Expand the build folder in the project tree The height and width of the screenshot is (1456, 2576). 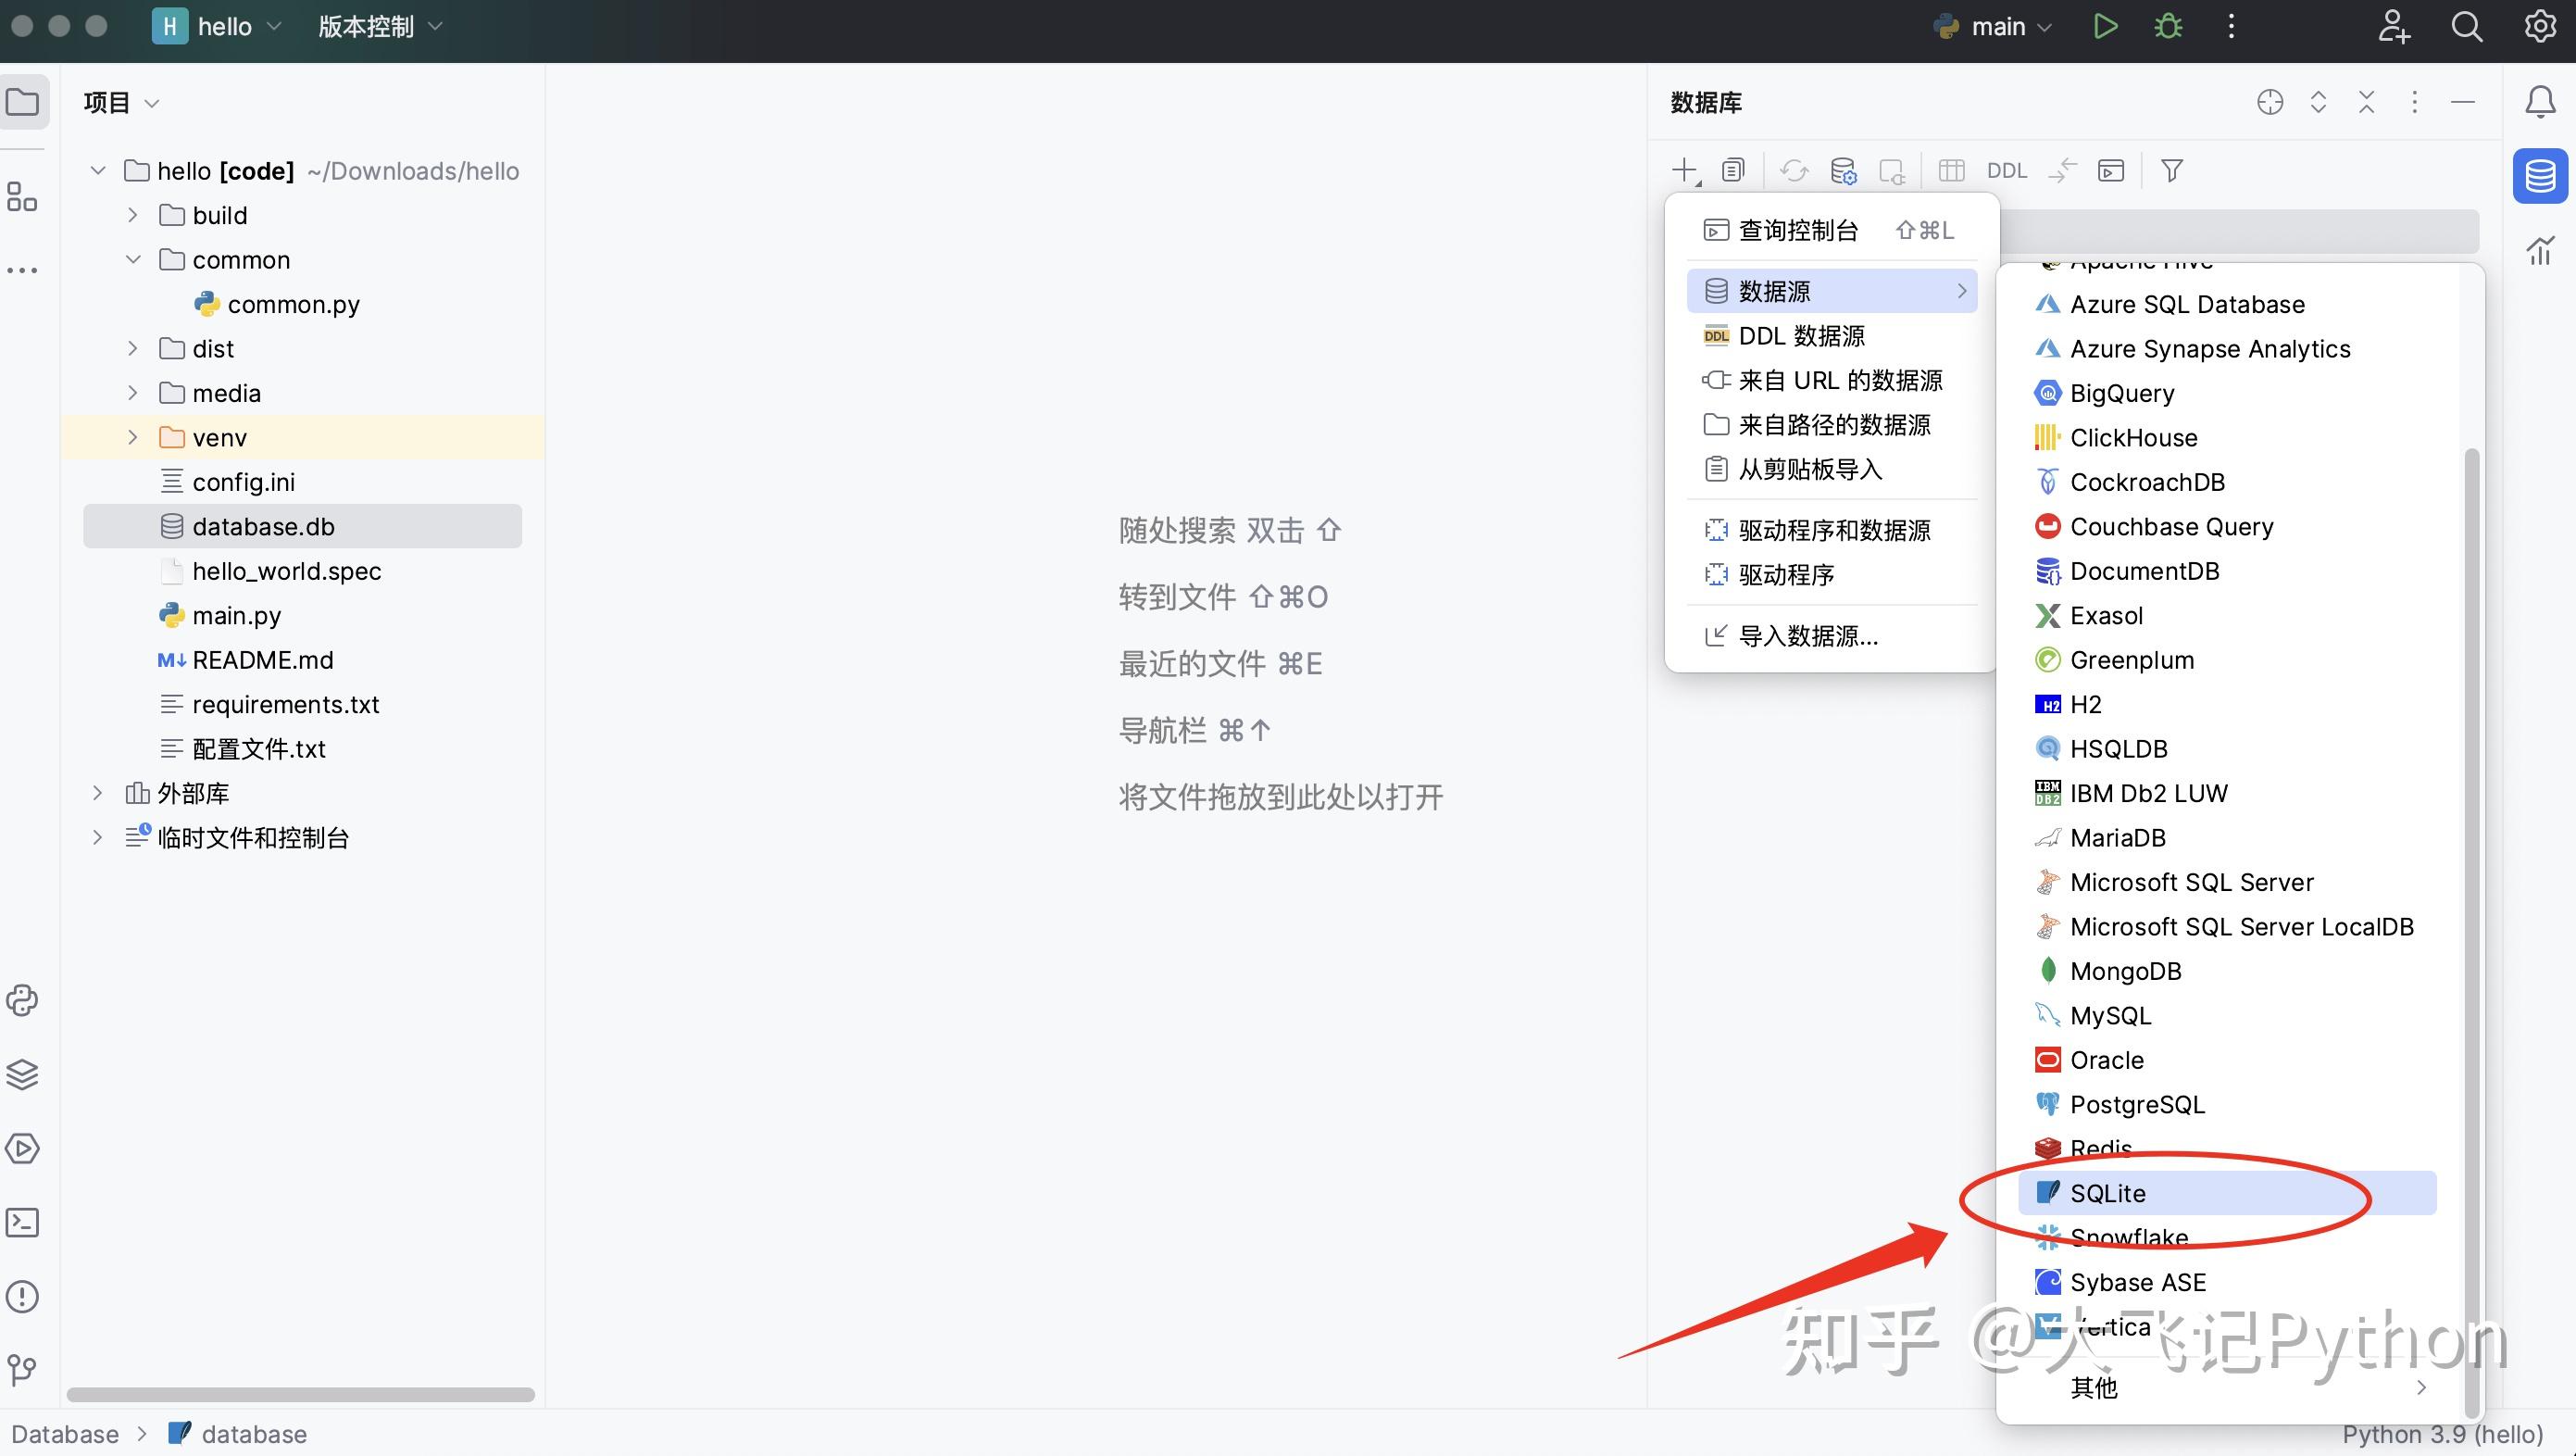coord(132,214)
